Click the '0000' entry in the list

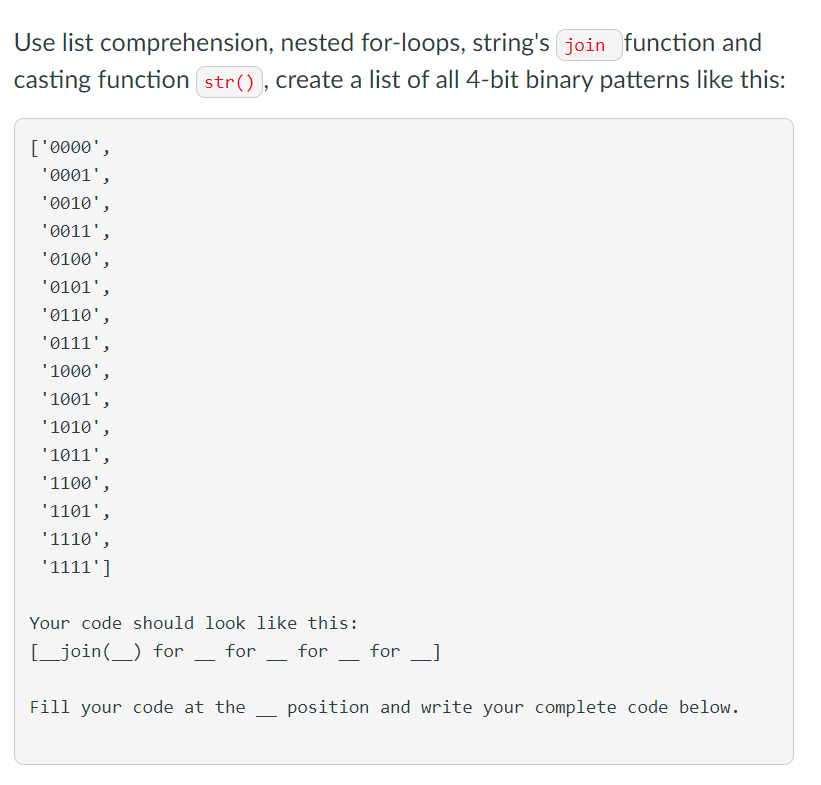pos(70,148)
